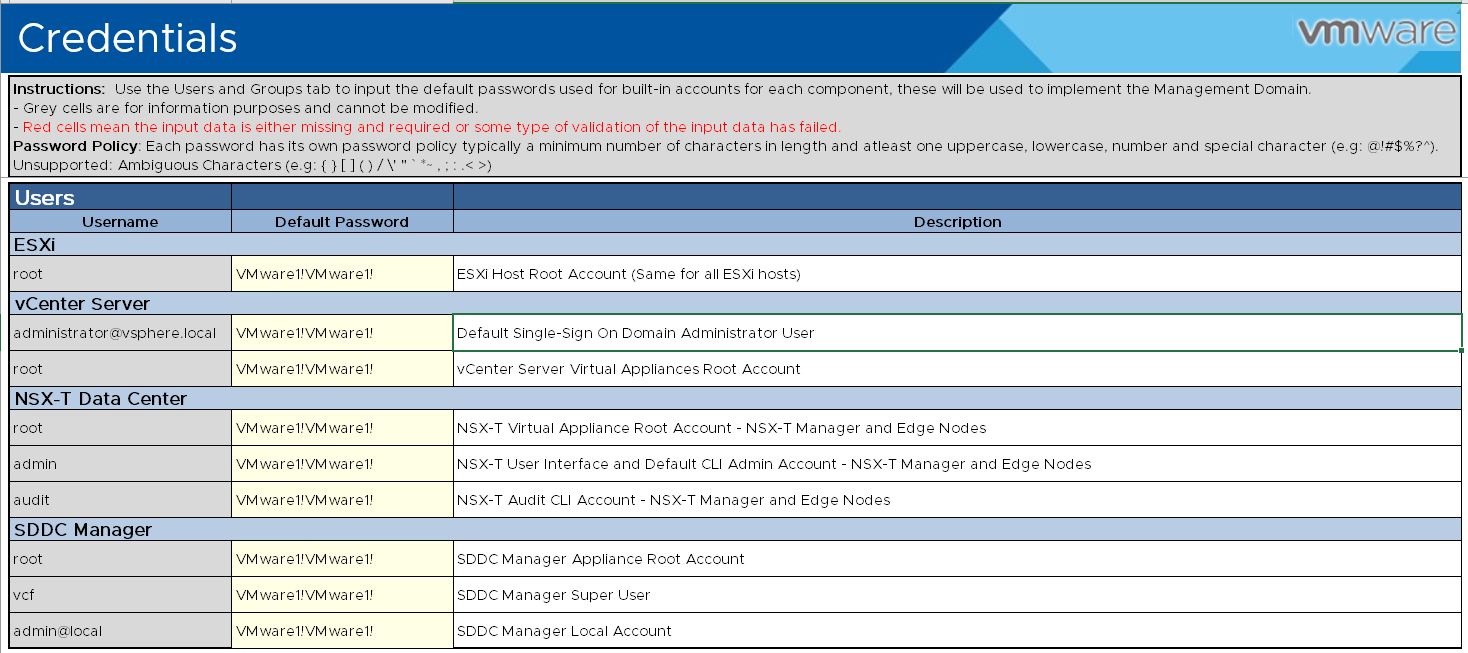Screen dimensions: 1468x653
Task: Select the NSX-T Data Center section row
Action: pos(736,398)
